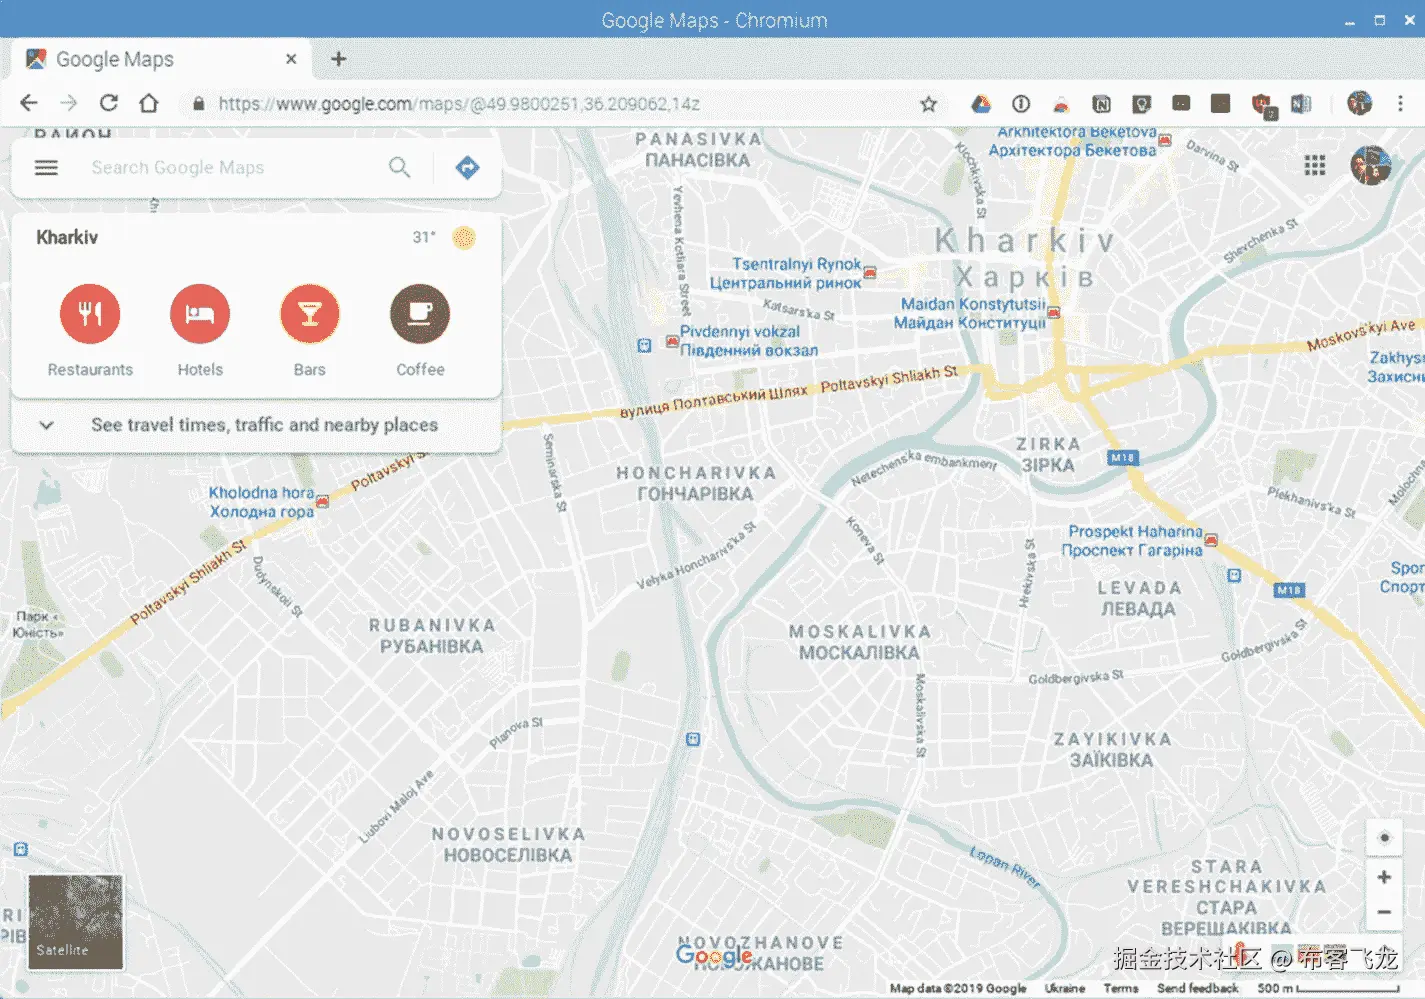This screenshot has width=1425, height=999.
Task: Open the Chromium three-dot menu
Action: 1400,103
